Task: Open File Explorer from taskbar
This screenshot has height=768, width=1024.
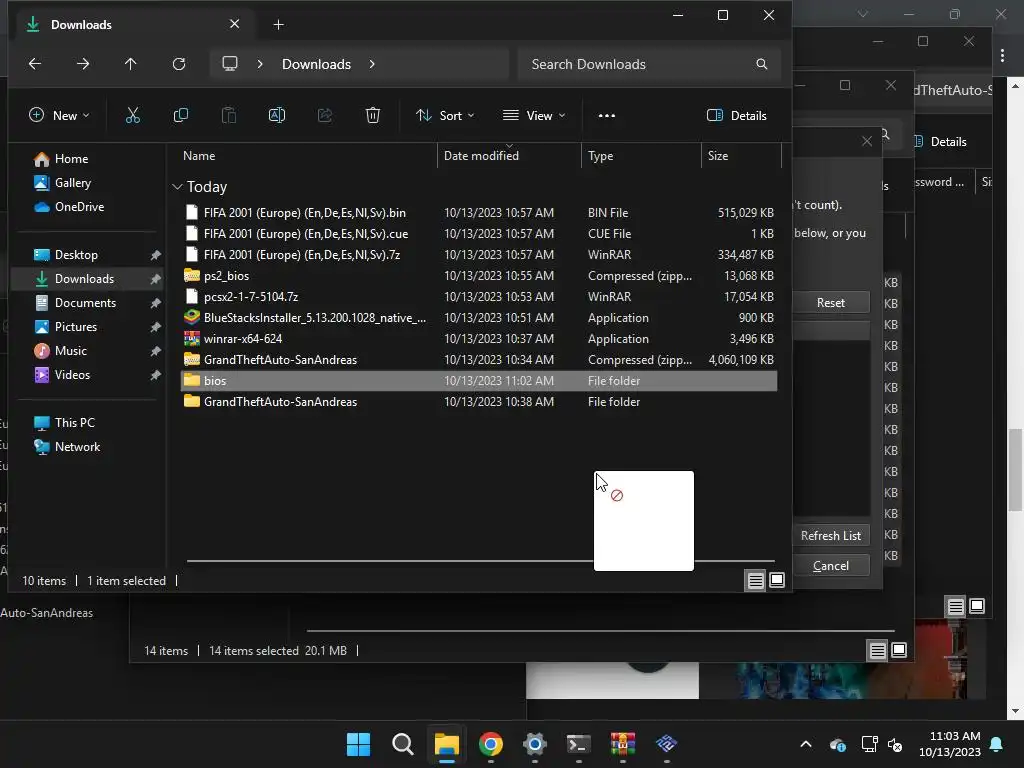Action: tap(447, 744)
